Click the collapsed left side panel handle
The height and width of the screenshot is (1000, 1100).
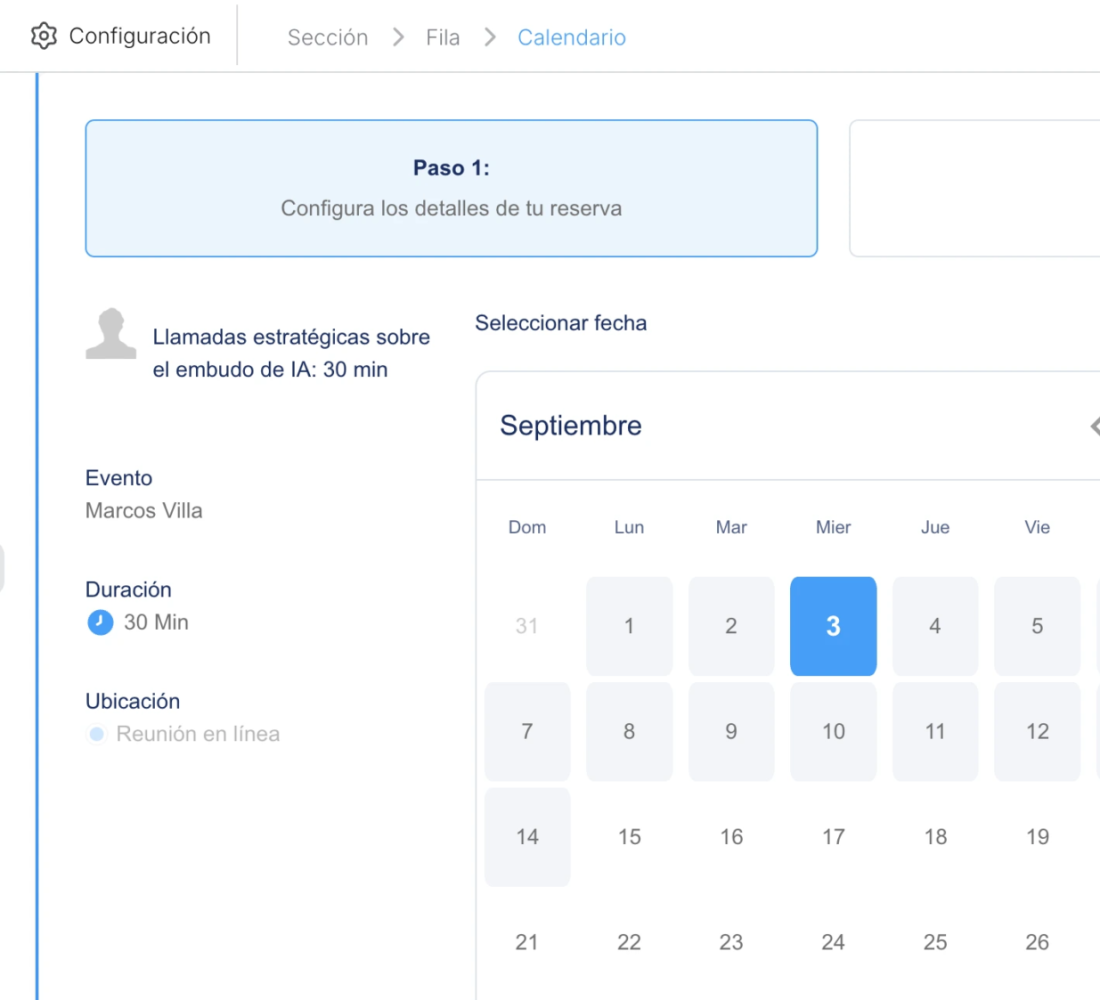click(x=2, y=568)
